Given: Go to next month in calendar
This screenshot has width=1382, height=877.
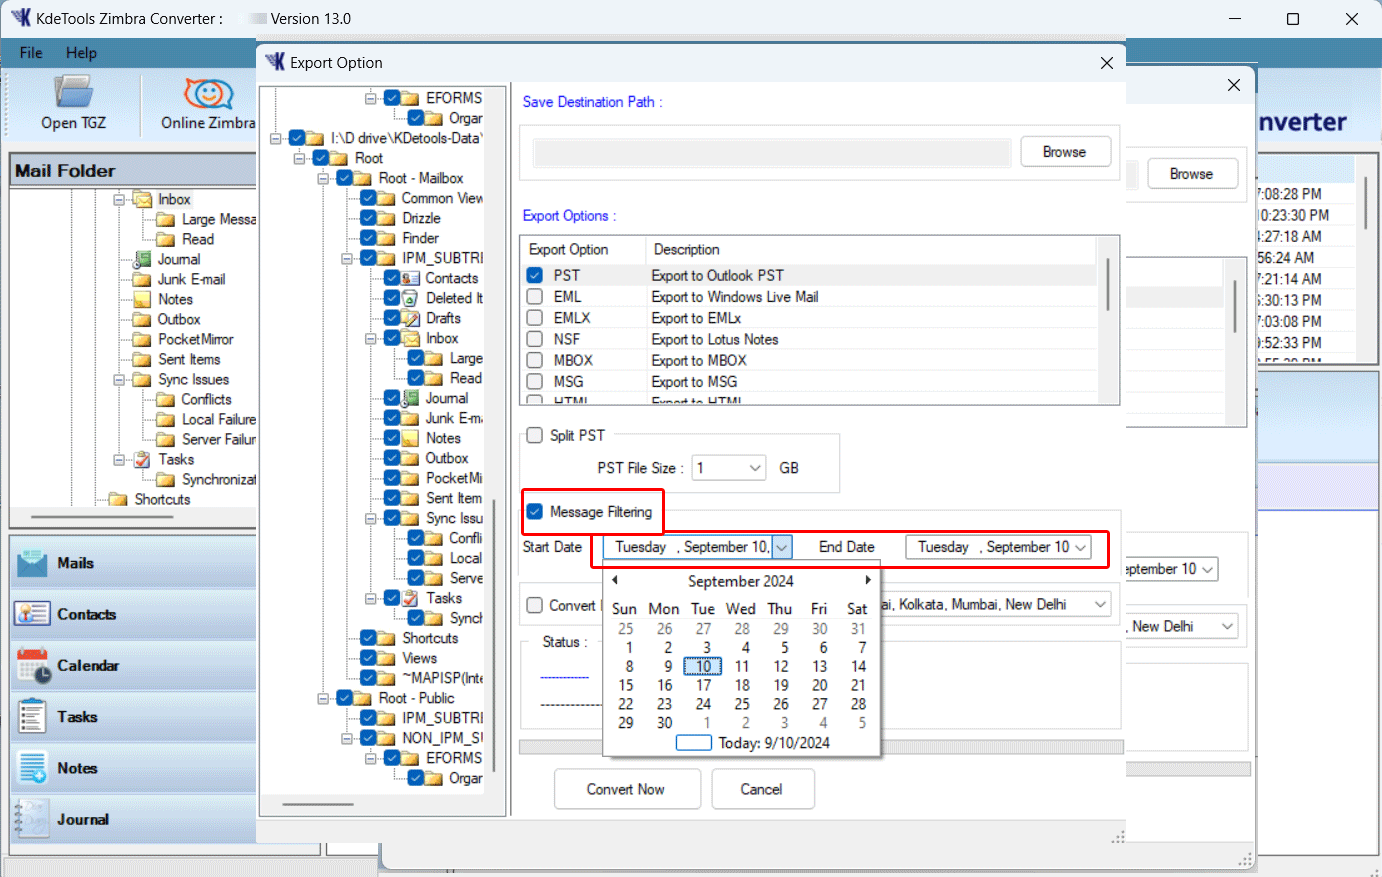Looking at the screenshot, I should coord(868,580).
